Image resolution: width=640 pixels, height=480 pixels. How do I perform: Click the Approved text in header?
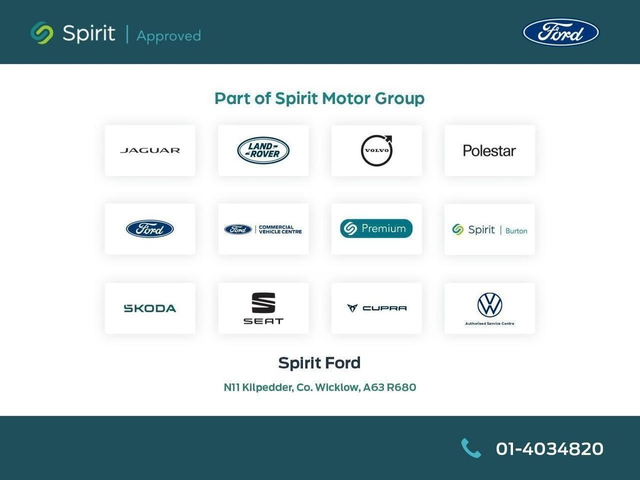point(168,36)
